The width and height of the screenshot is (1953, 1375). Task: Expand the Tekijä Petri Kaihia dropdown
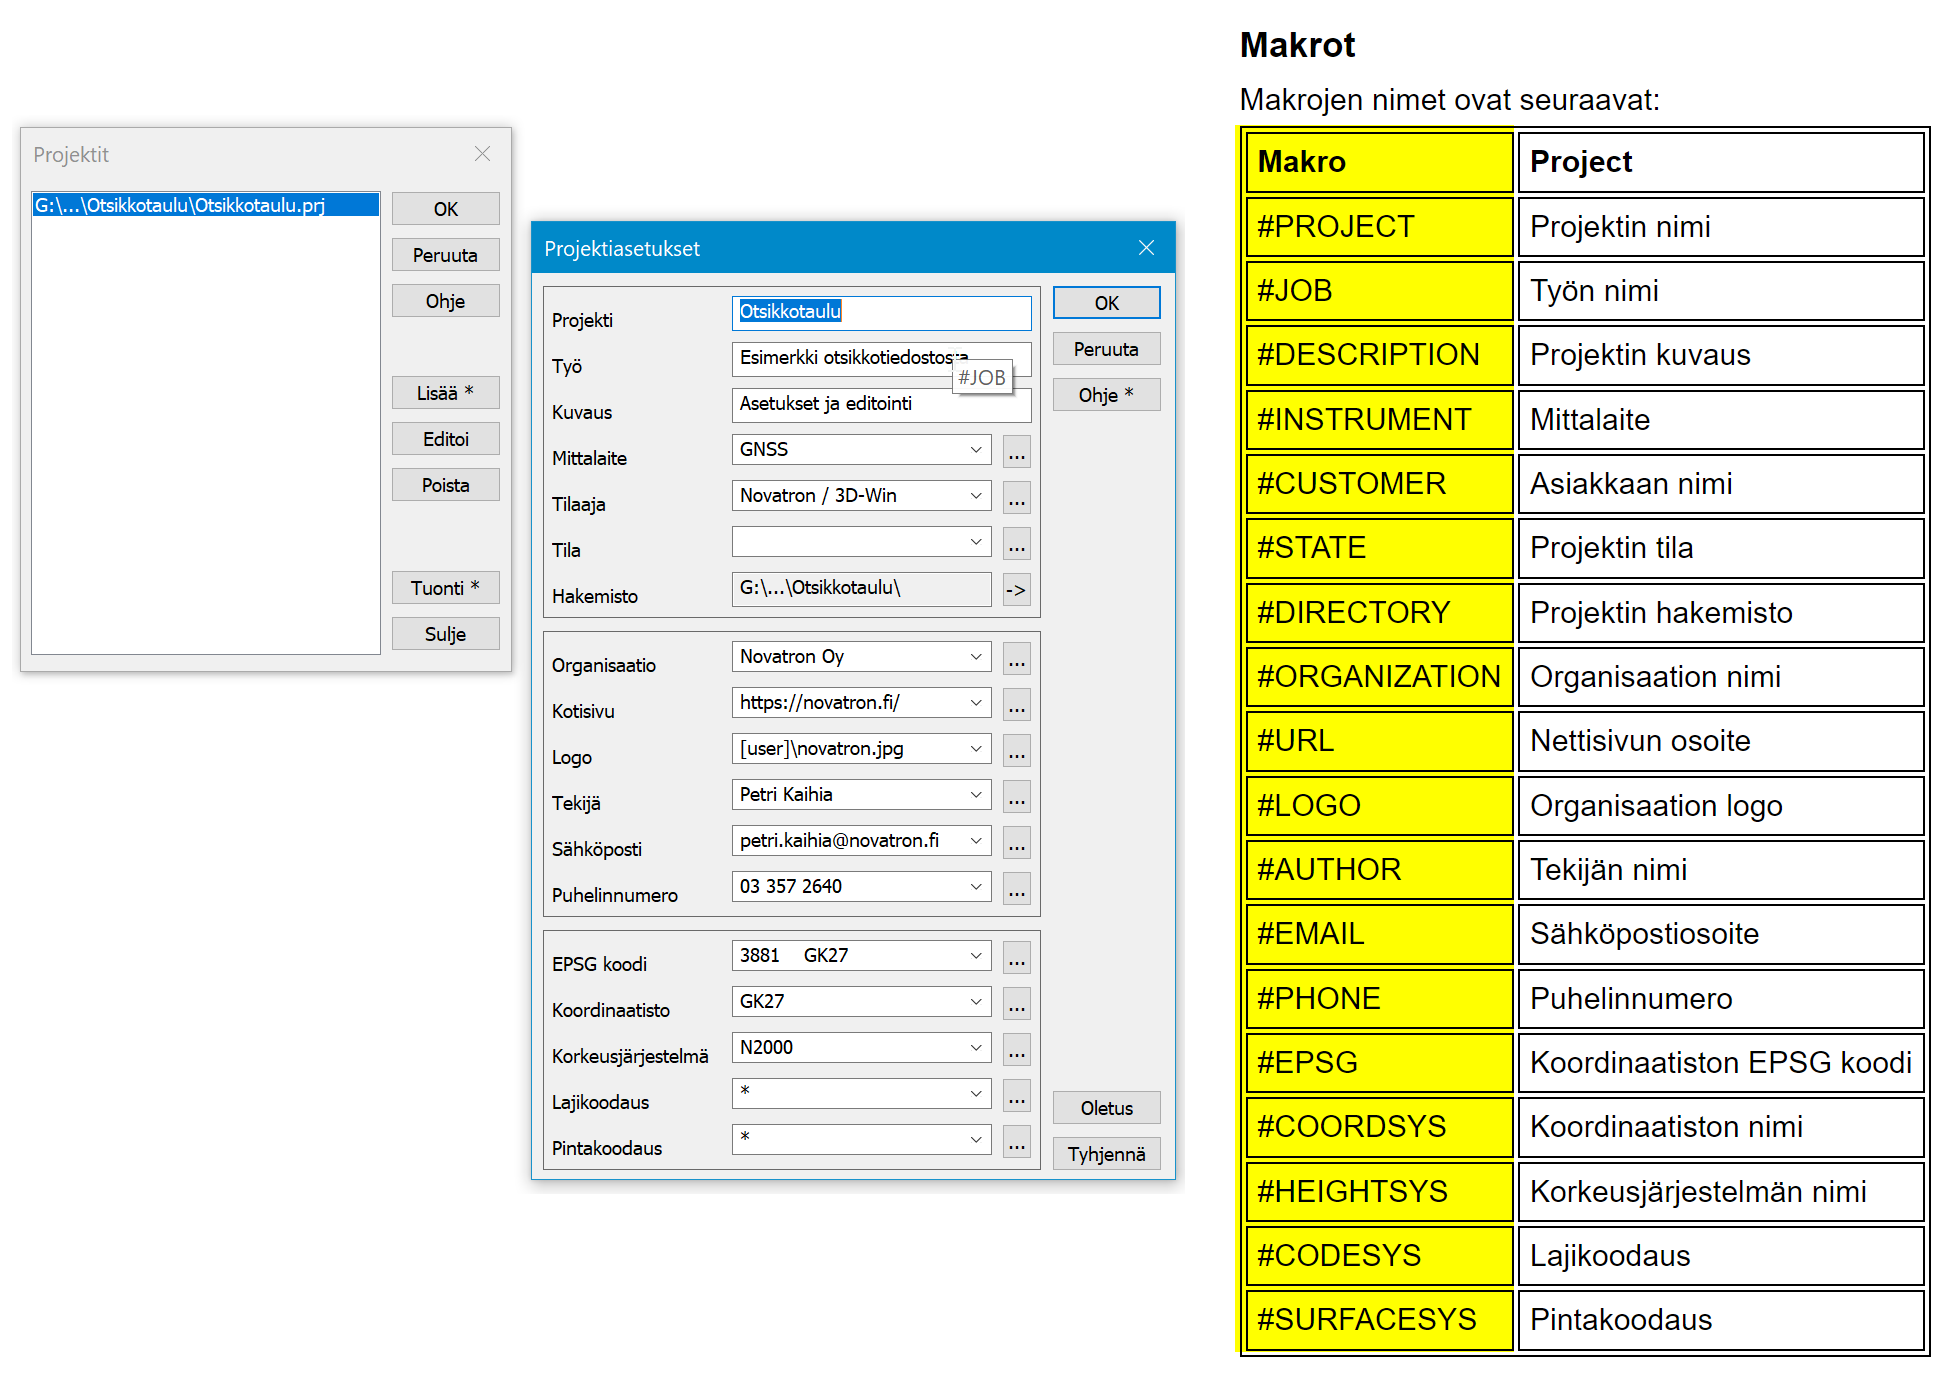click(x=975, y=795)
